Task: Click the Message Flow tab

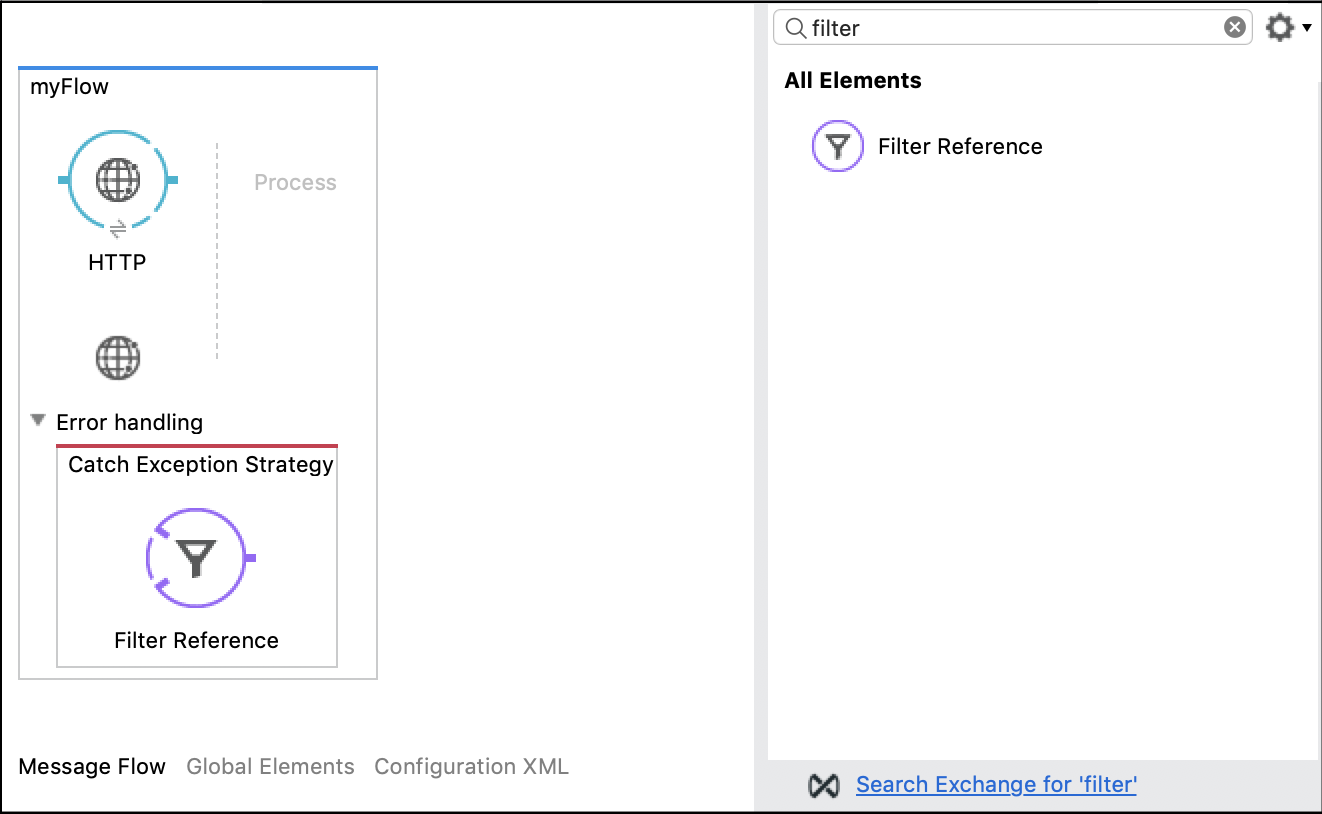Action: click(92, 766)
